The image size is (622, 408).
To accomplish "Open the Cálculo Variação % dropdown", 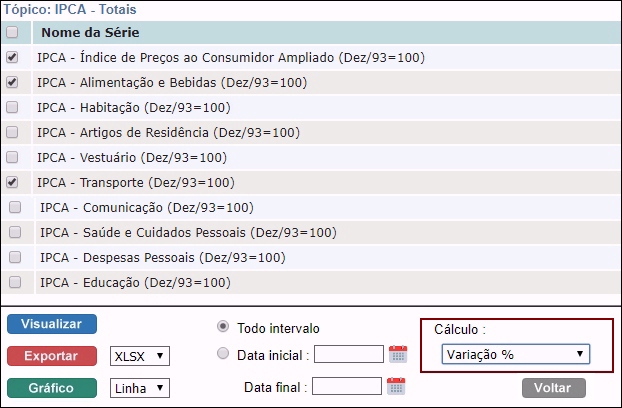I will point(515,354).
